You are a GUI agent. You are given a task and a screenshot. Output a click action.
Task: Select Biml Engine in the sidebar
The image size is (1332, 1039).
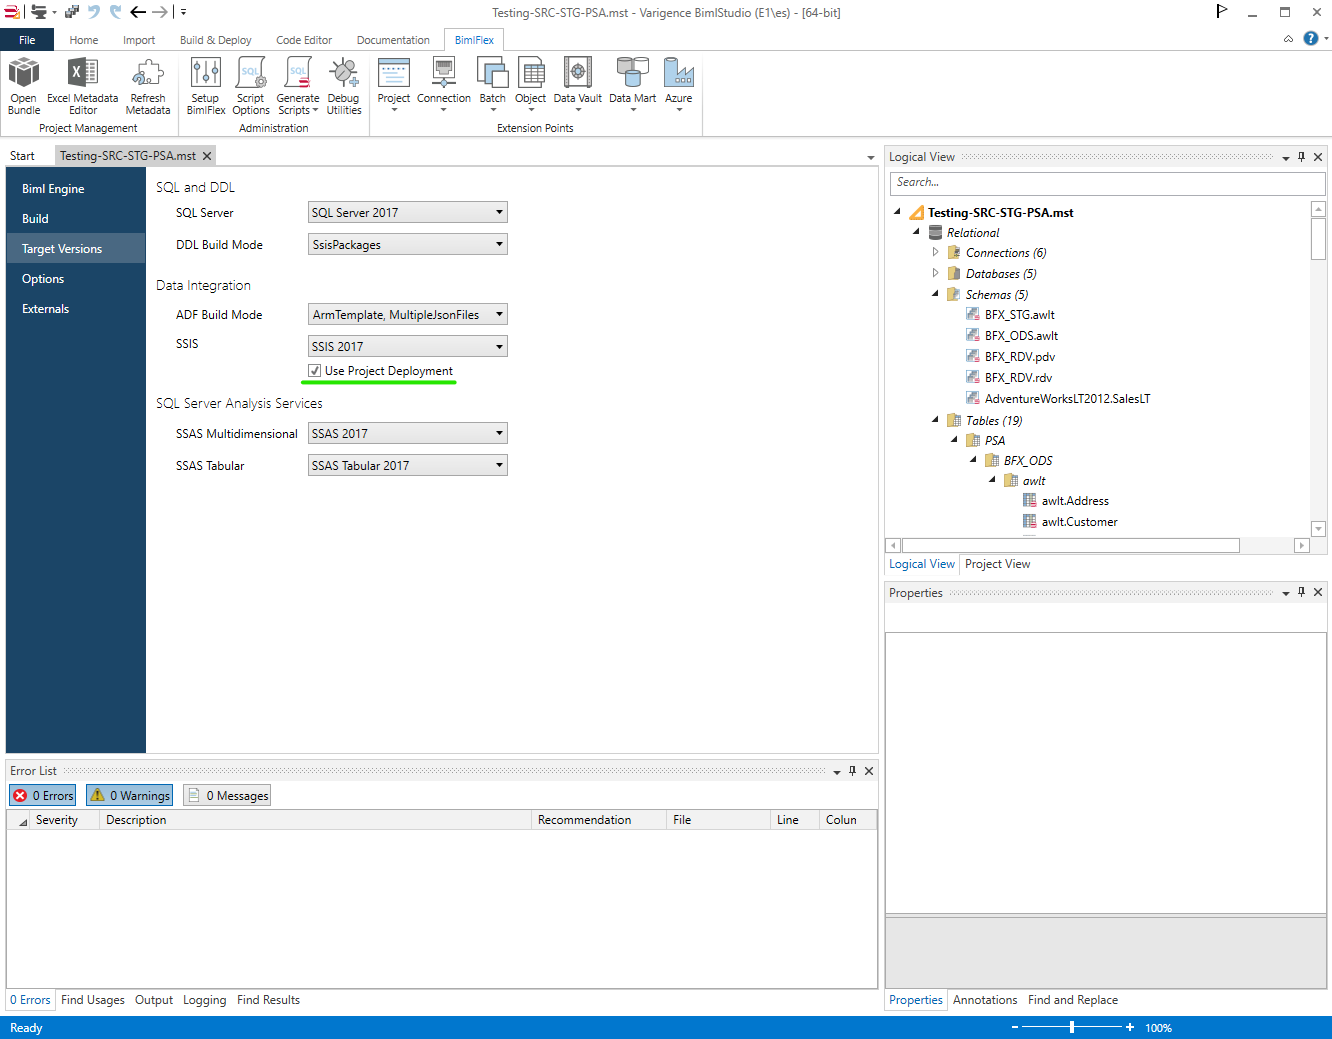click(53, 189)
